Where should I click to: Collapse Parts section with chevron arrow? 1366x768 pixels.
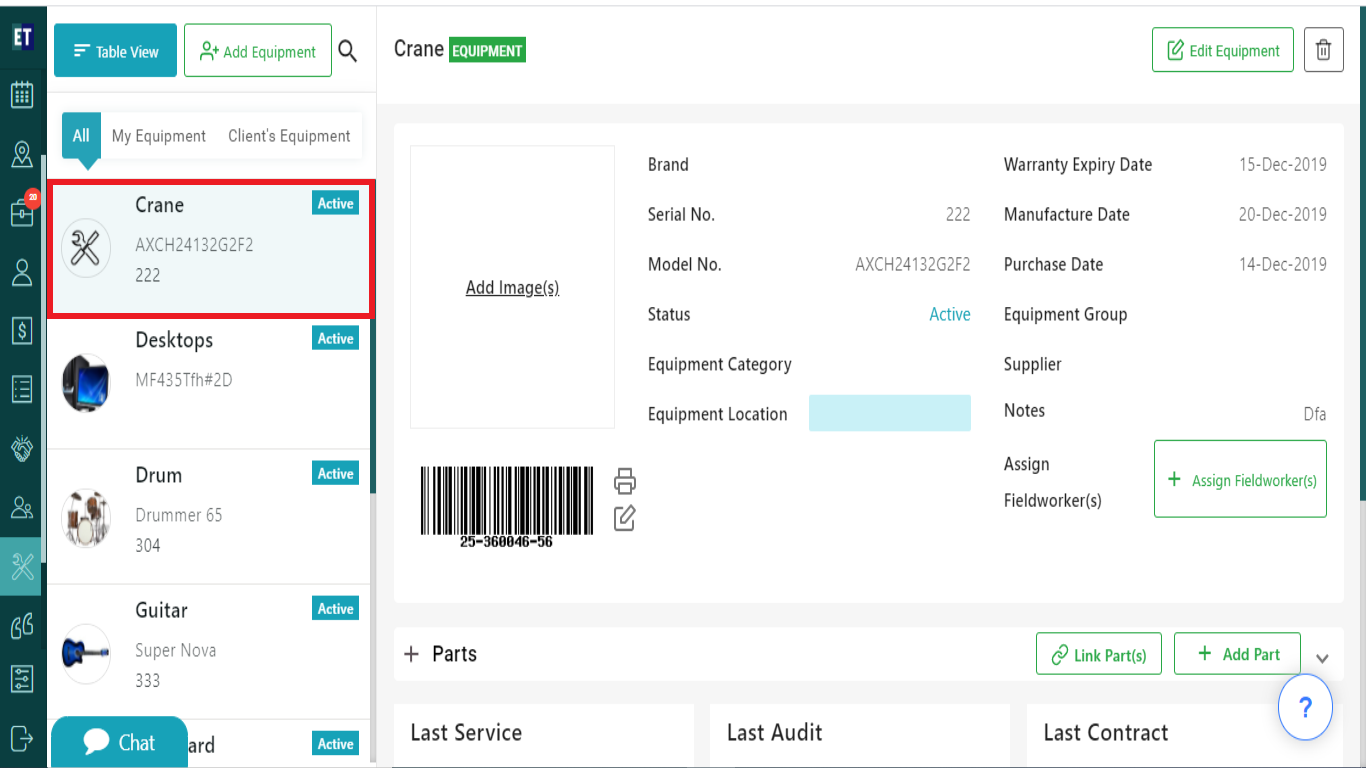coord(1322,658)
